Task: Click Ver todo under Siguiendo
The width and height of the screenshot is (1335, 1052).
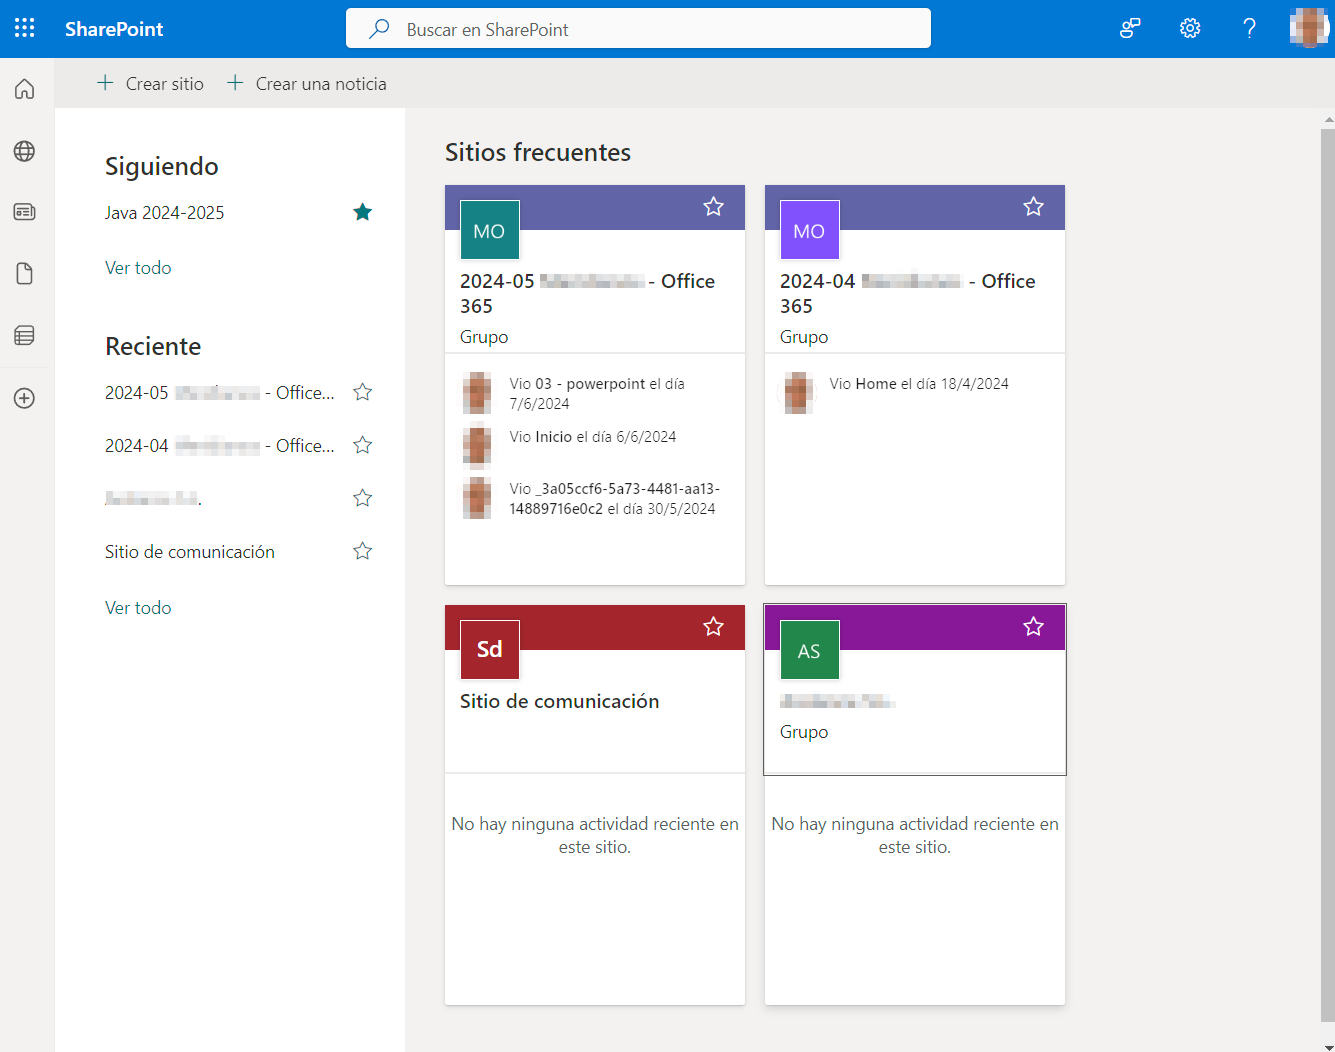Action: coord(138,268)
